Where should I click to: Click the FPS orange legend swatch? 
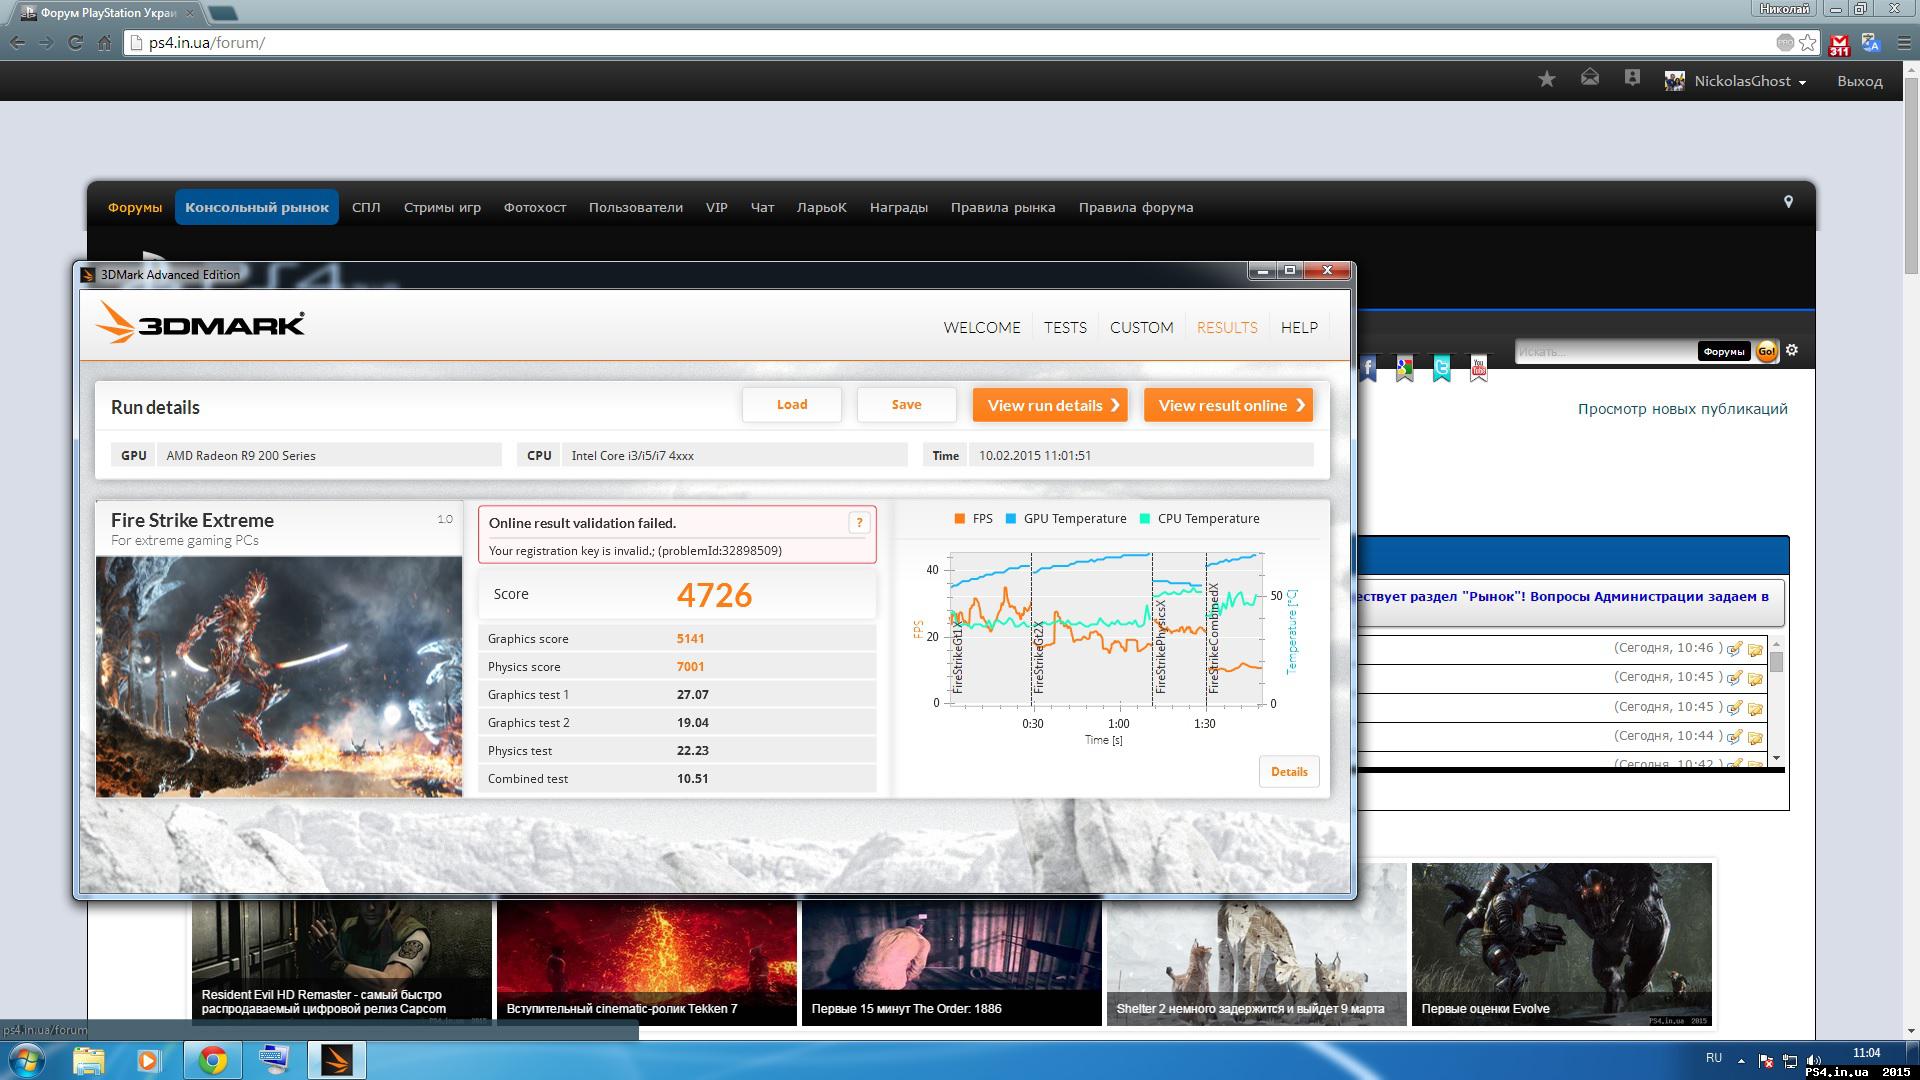pyautogui.click(x=959, y=518)
